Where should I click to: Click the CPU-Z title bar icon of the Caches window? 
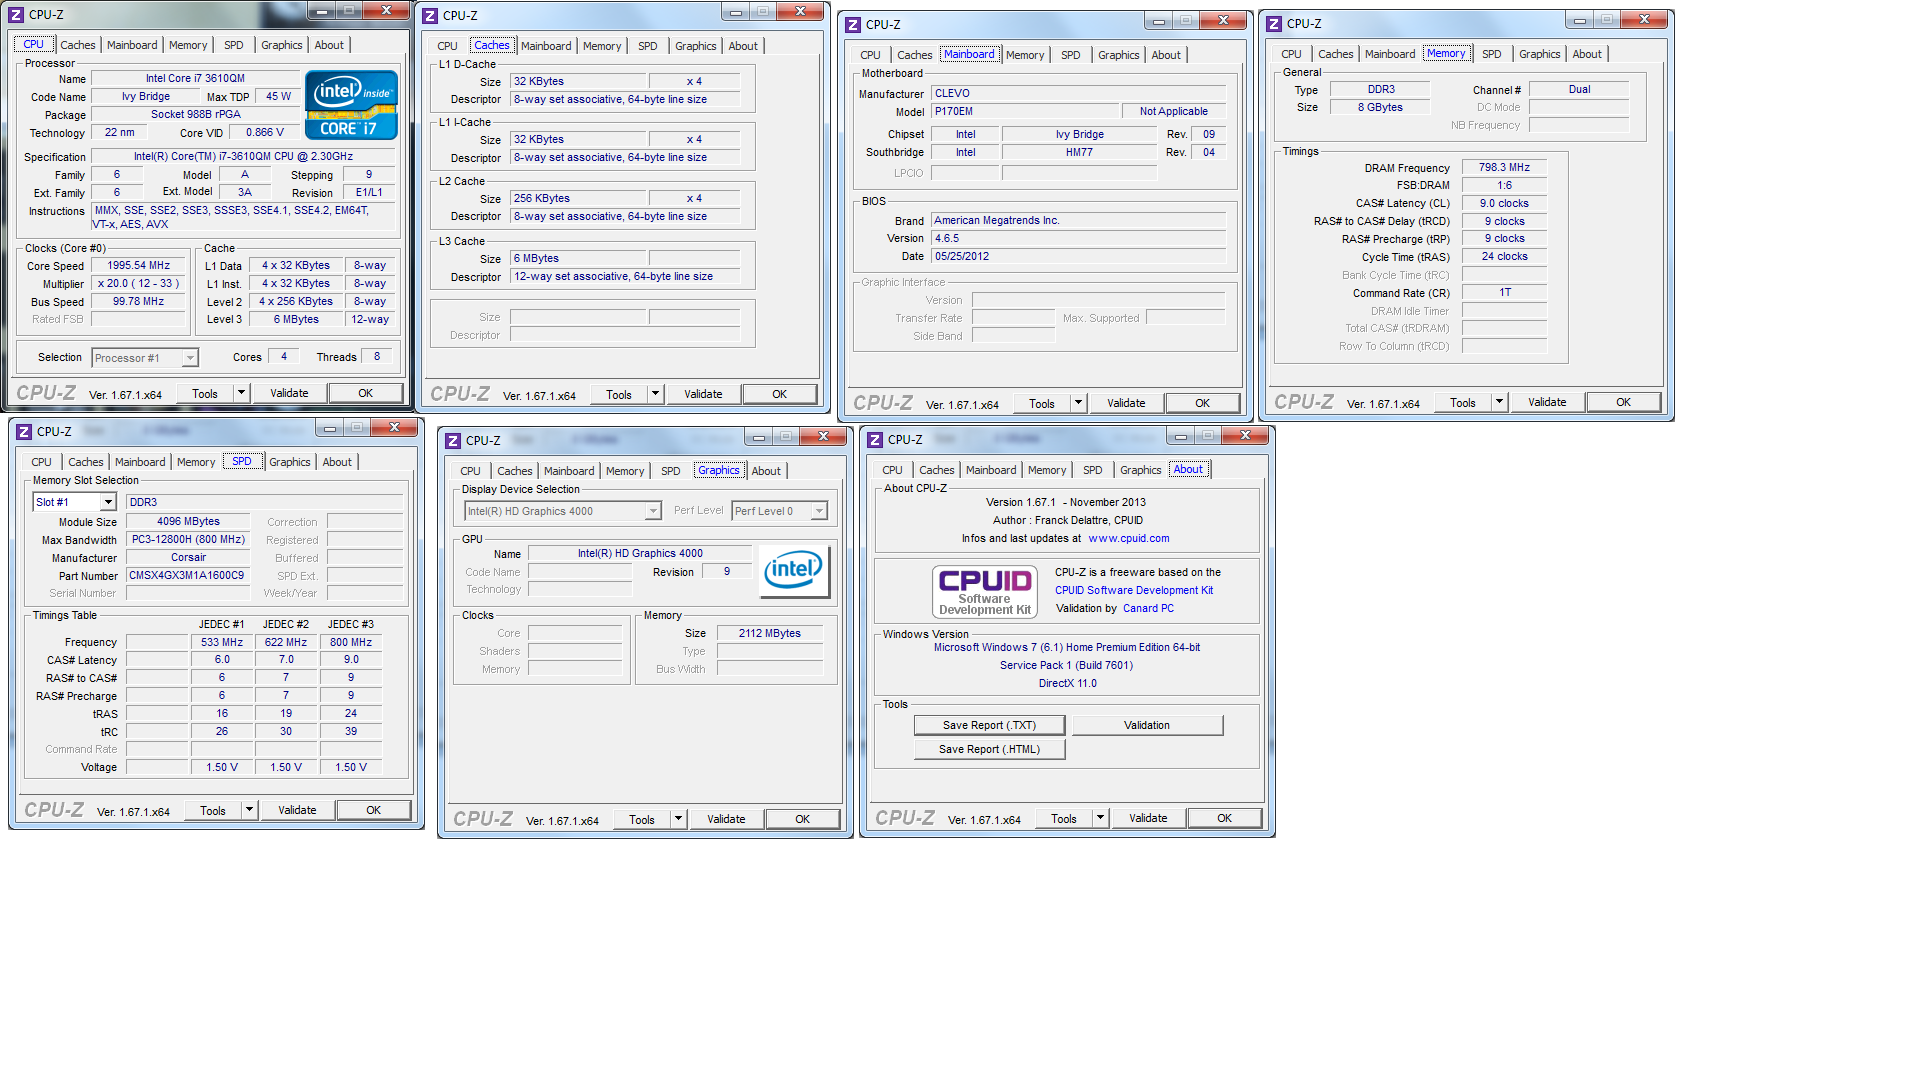[x=430, y=16]
